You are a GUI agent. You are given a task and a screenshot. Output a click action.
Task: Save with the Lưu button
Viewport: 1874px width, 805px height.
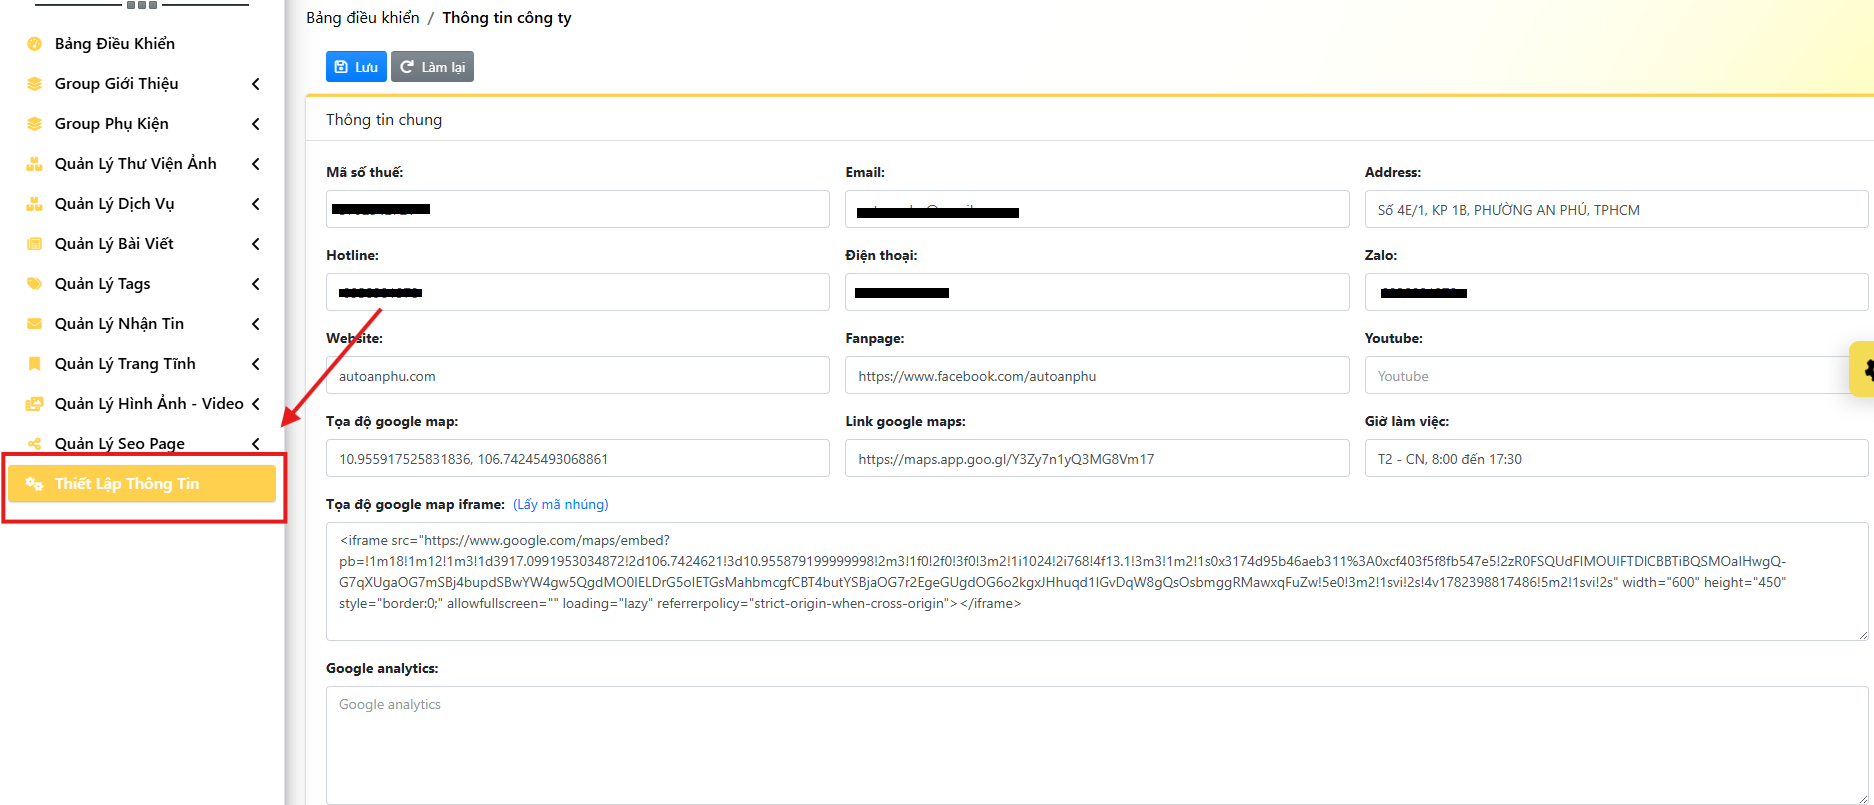pyautogui.click(x=356, y=67)
